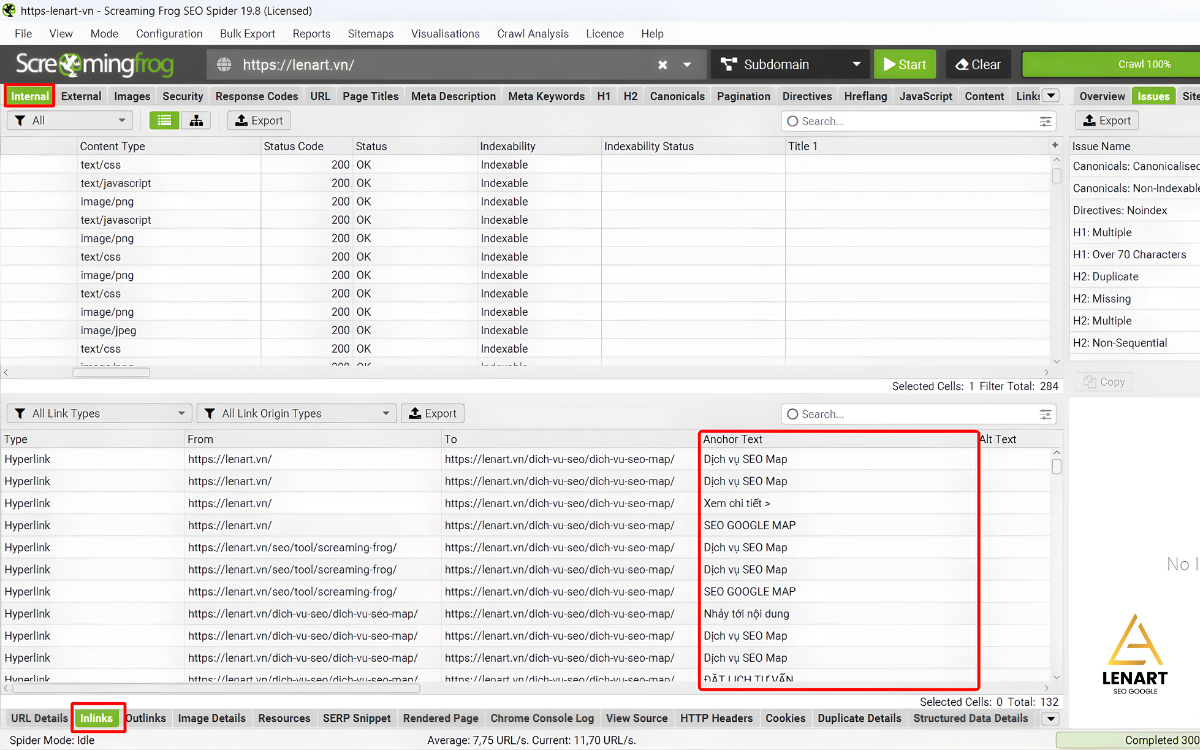Viewport: 1200px width, 750px height.
Task: Switch to tree view icon
Action: [195, 121]
